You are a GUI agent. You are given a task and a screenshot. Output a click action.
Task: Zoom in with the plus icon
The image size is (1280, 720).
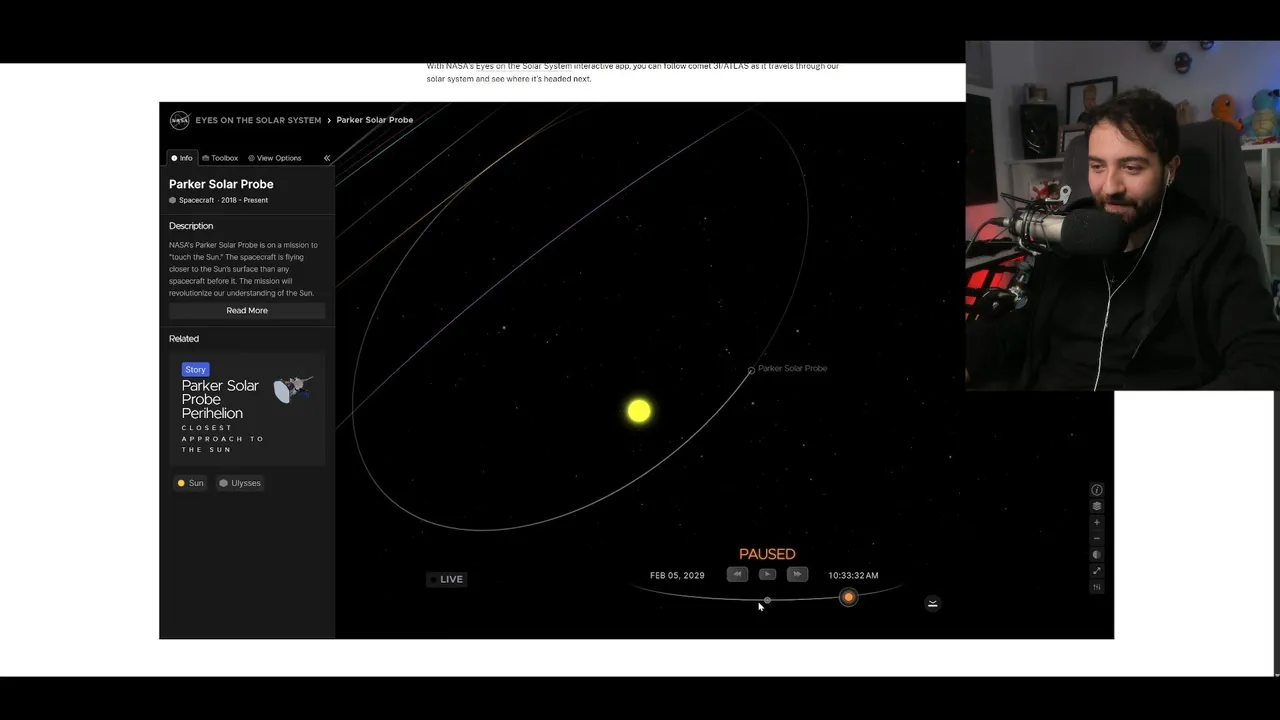tap(1097, 522)
